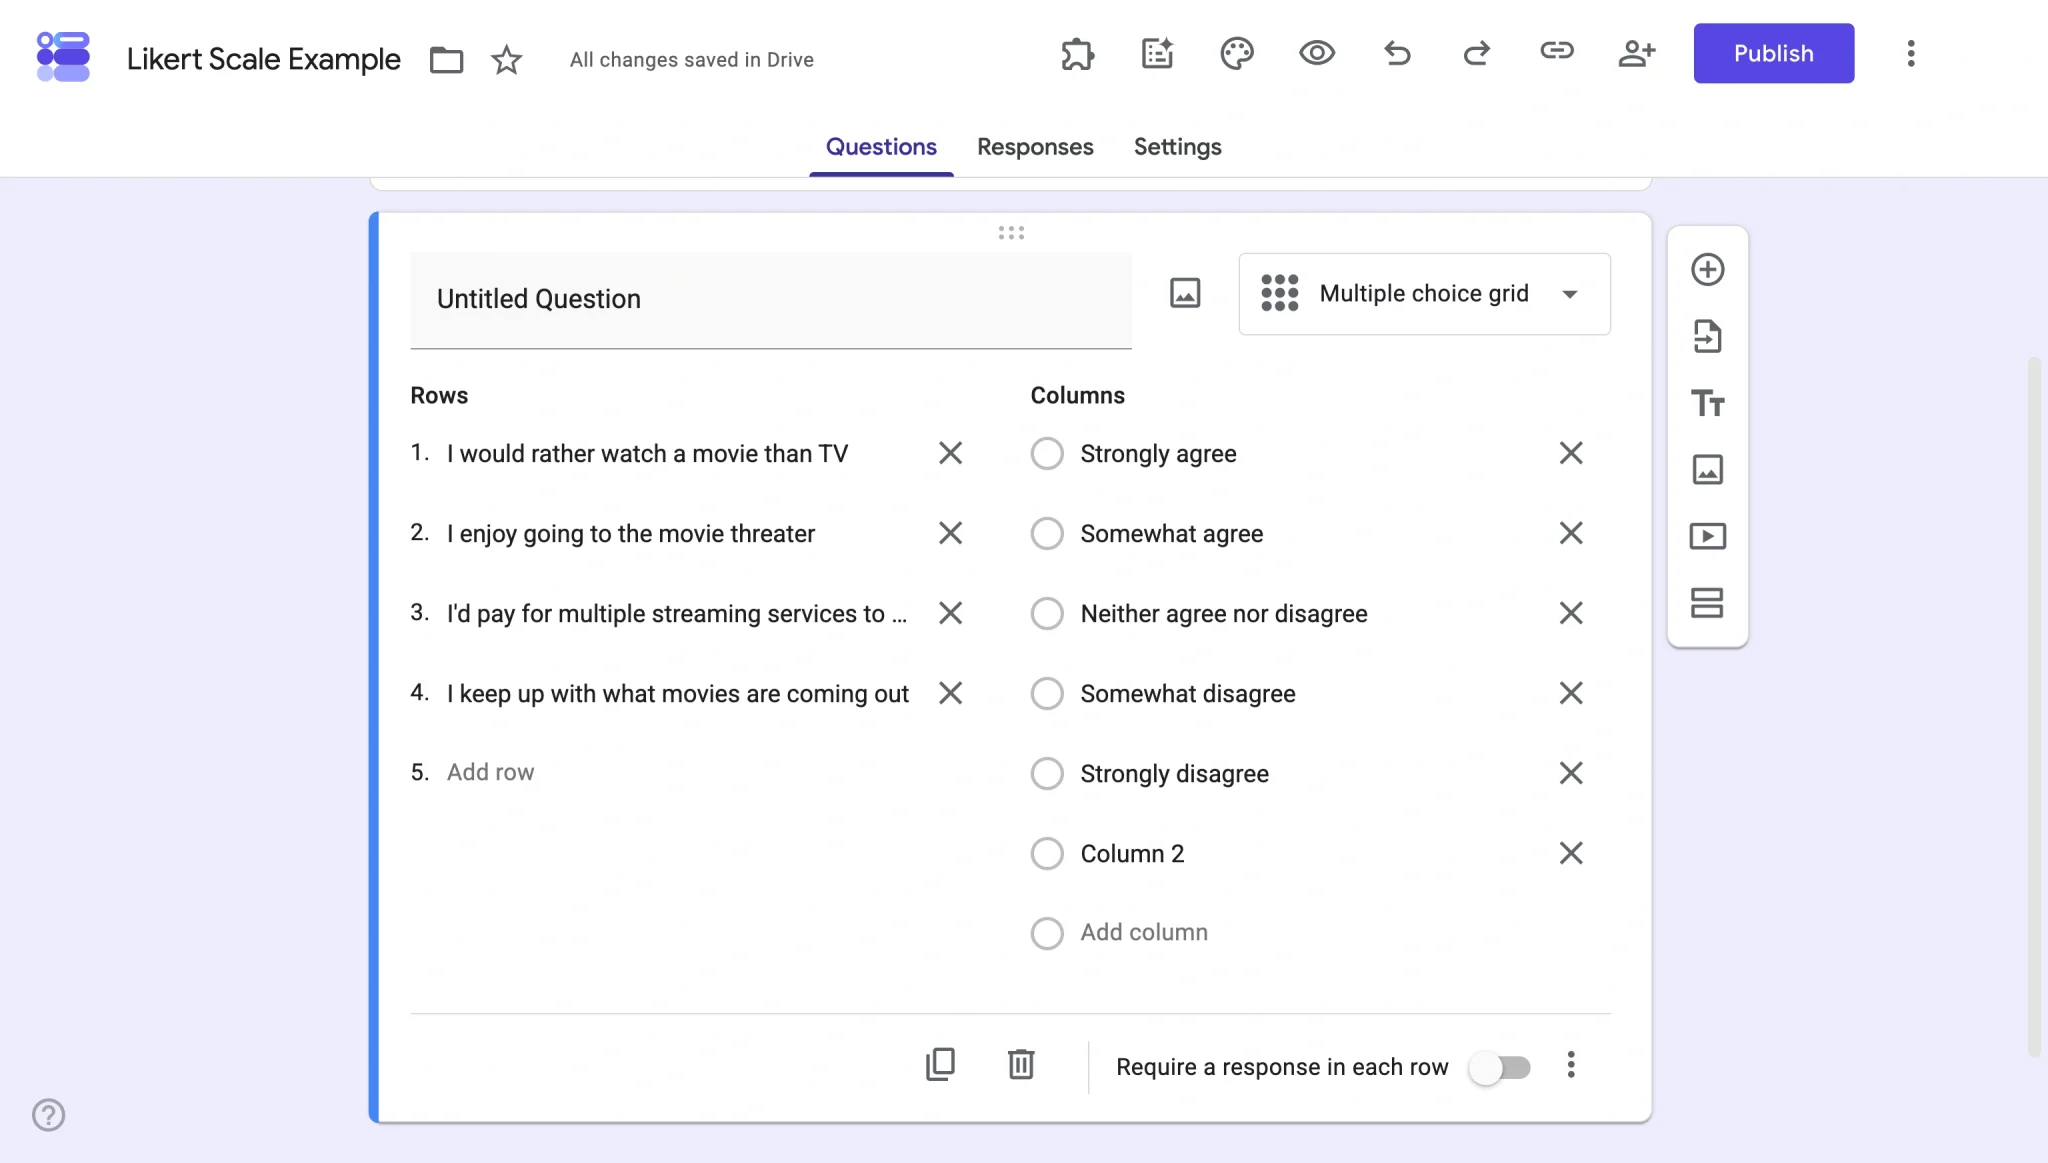Remove the Column 2 option
The height and width of the screenshot is (1163, 2048).
(1571, 853)
